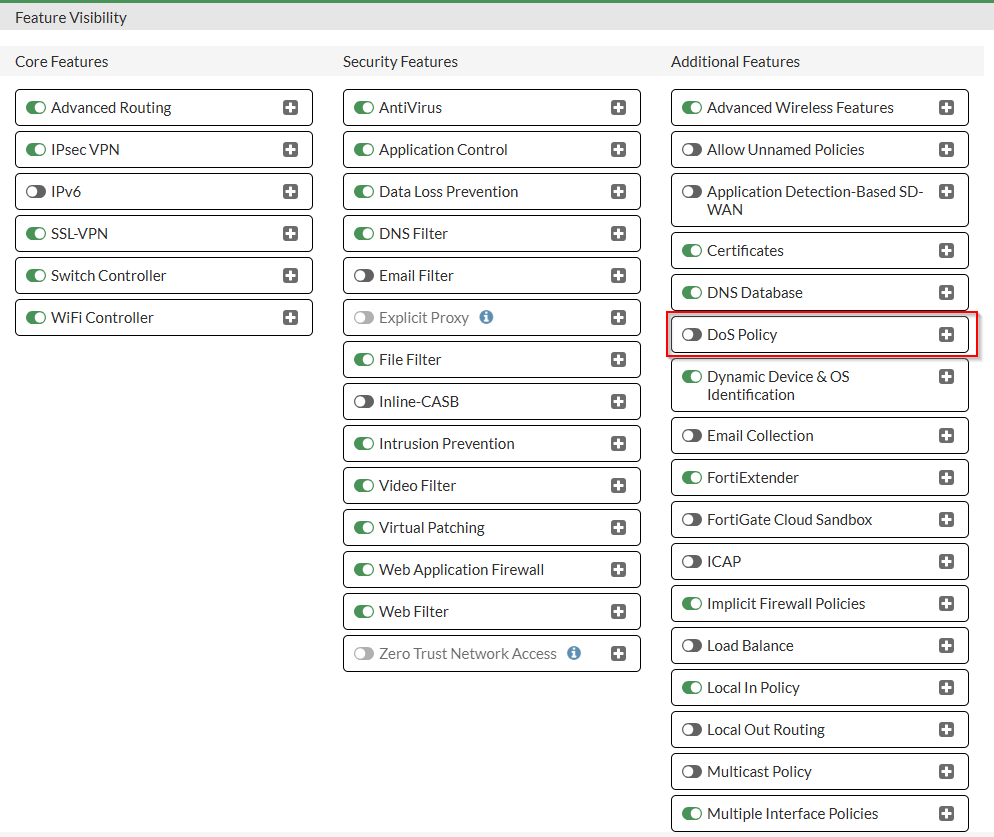Click the plus icon on Certificates
This screenshot has height=837, width=994.
946,250
